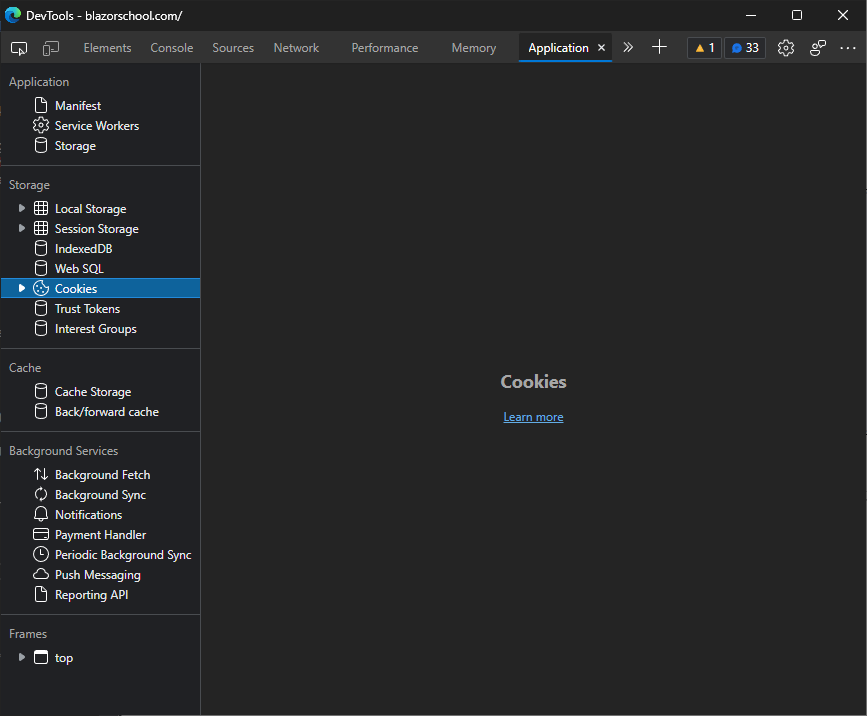Switch to the Network tab

(296, 48)
